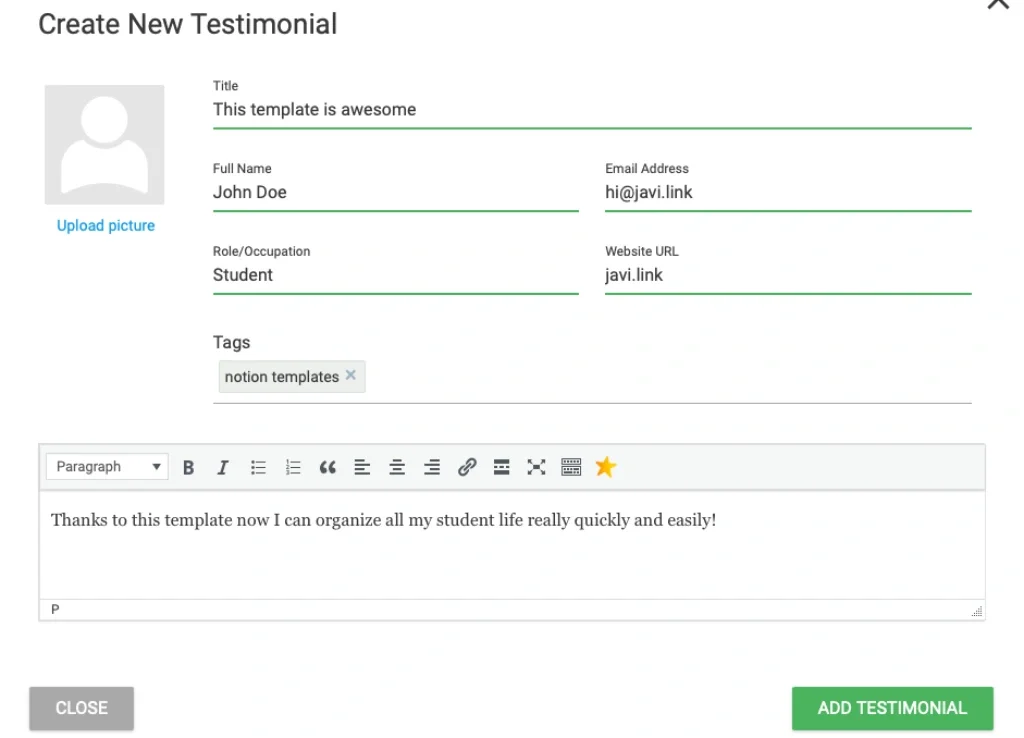Insert a bulleted list

click(258, 466)
